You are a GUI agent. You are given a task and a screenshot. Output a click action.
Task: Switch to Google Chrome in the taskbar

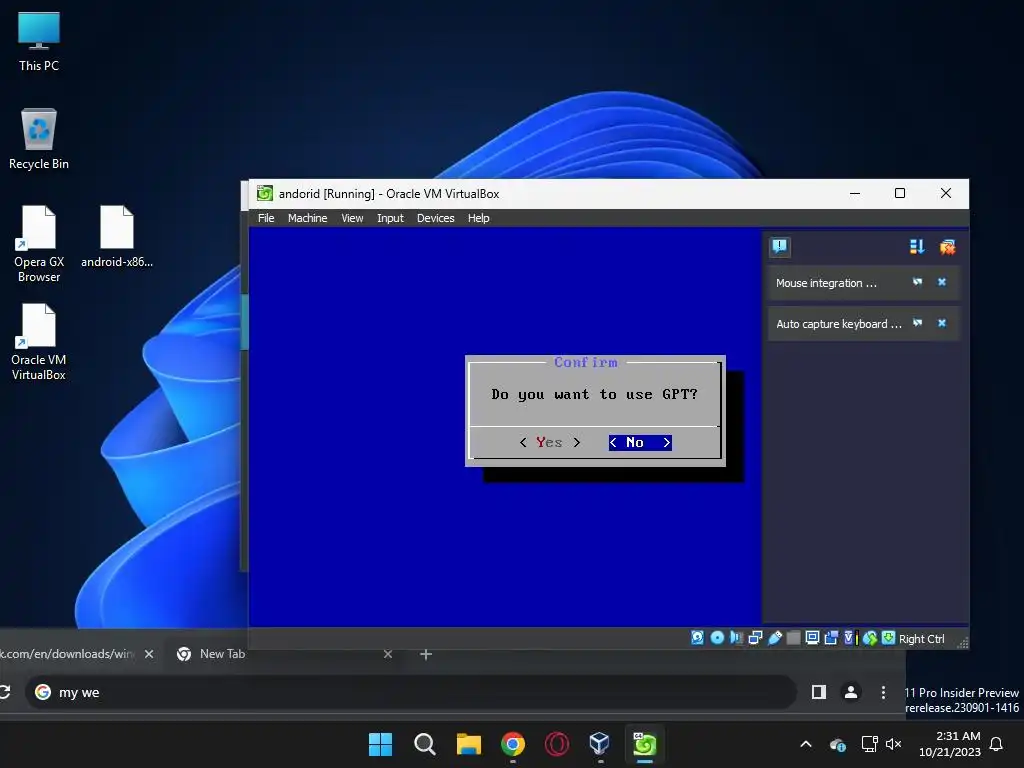pos(513,744)
